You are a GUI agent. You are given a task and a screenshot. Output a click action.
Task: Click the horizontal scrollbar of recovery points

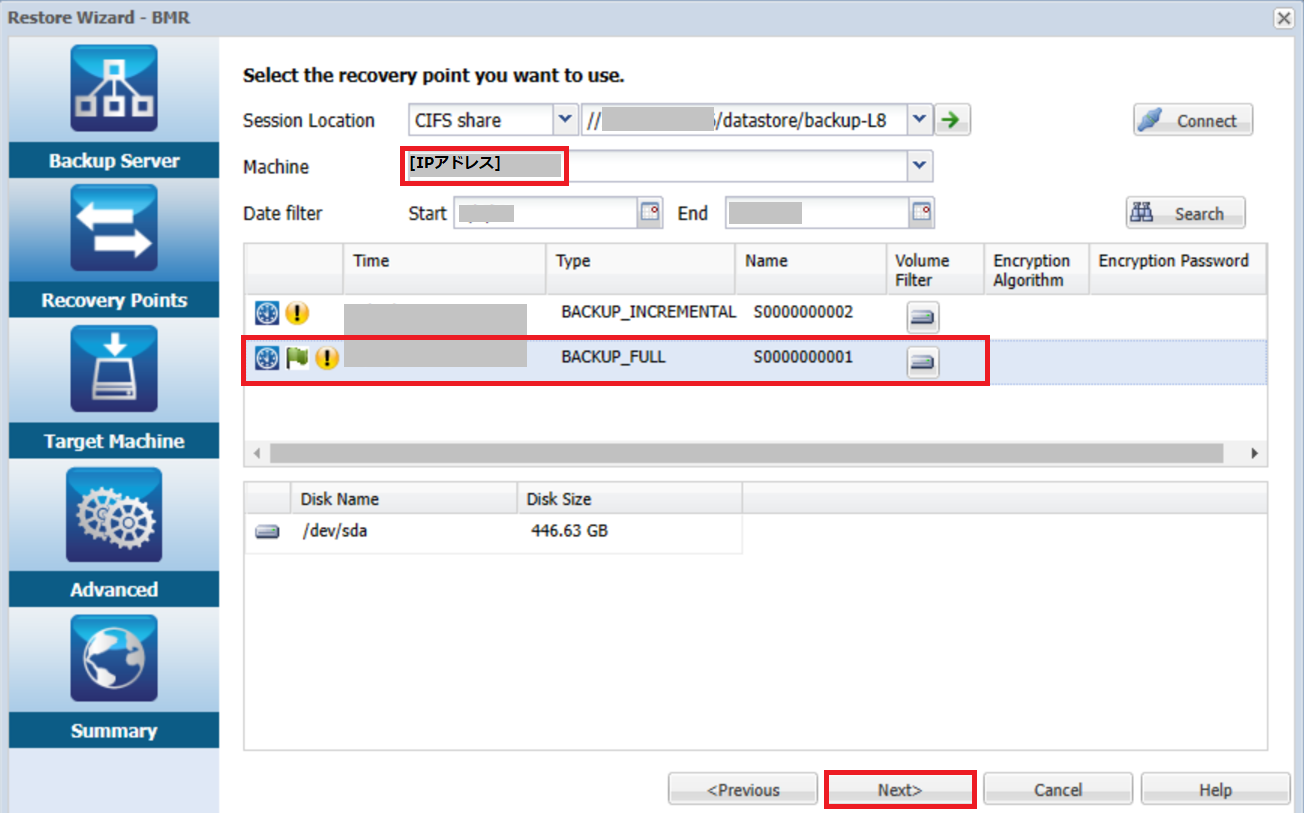click(x=746, y=453)
